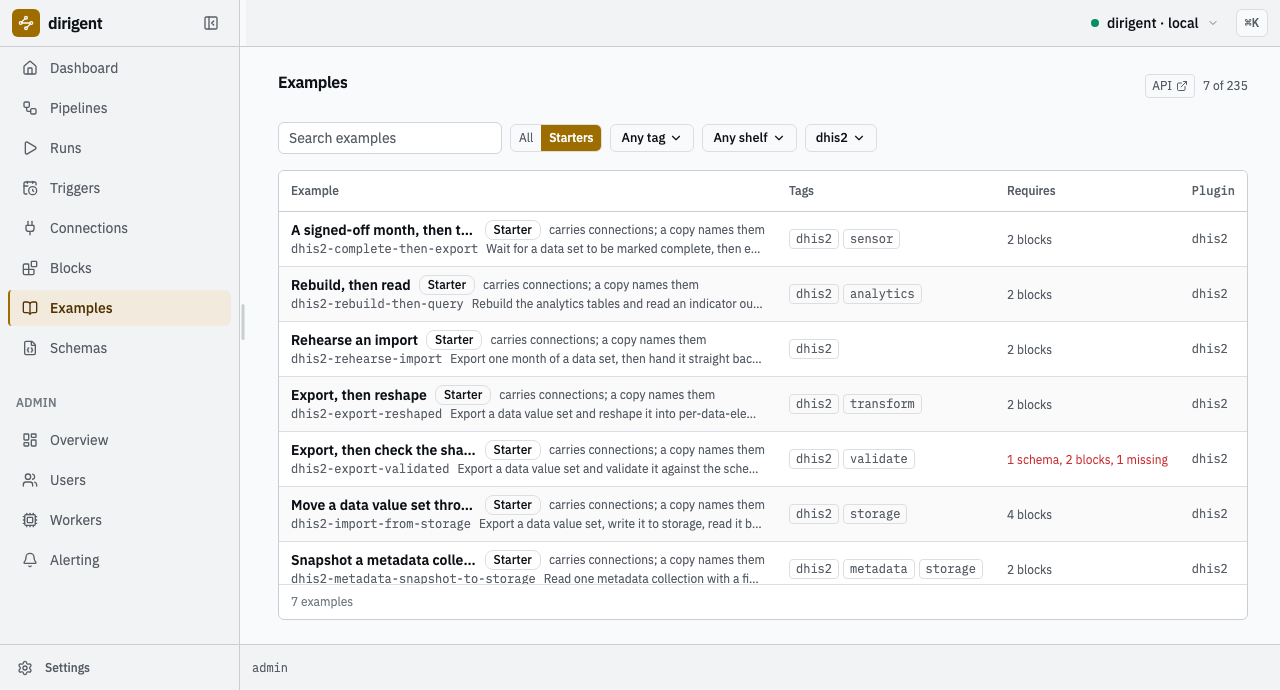Collapse the sidebar with the panel icon
This screenshot has width=1280, height=690.
click(x=211, y=23)
